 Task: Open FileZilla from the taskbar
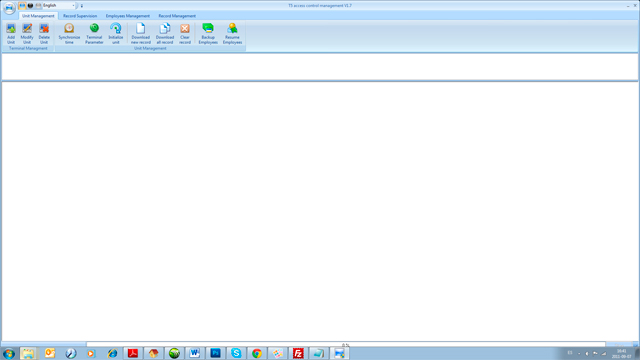click(298, 353)
